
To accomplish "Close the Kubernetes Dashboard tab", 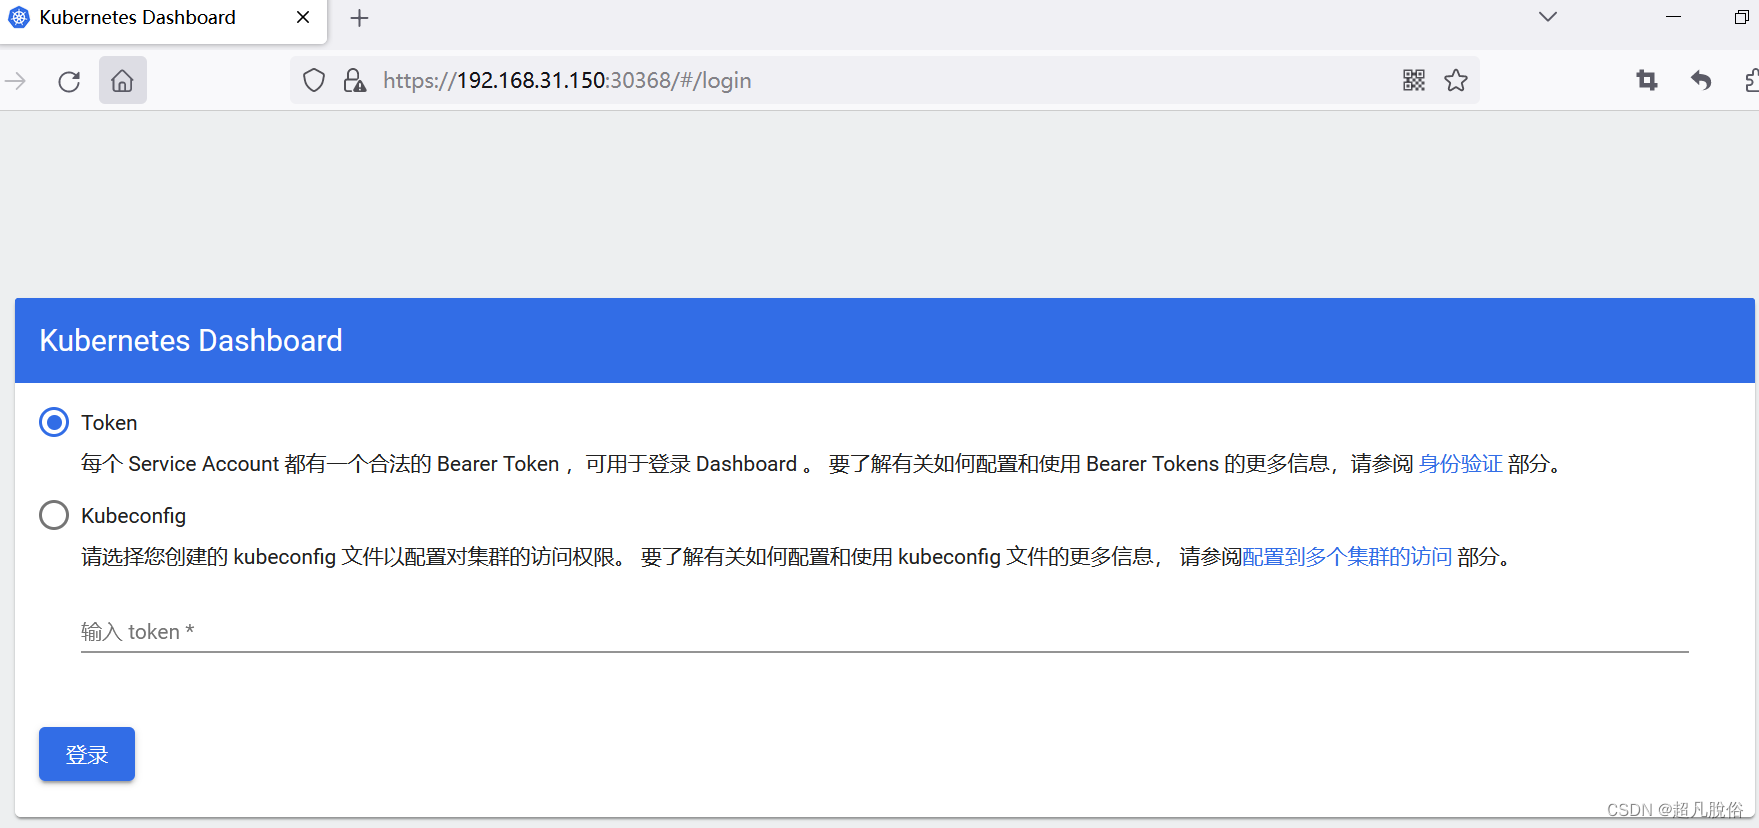I will click(x=303, y=17).
